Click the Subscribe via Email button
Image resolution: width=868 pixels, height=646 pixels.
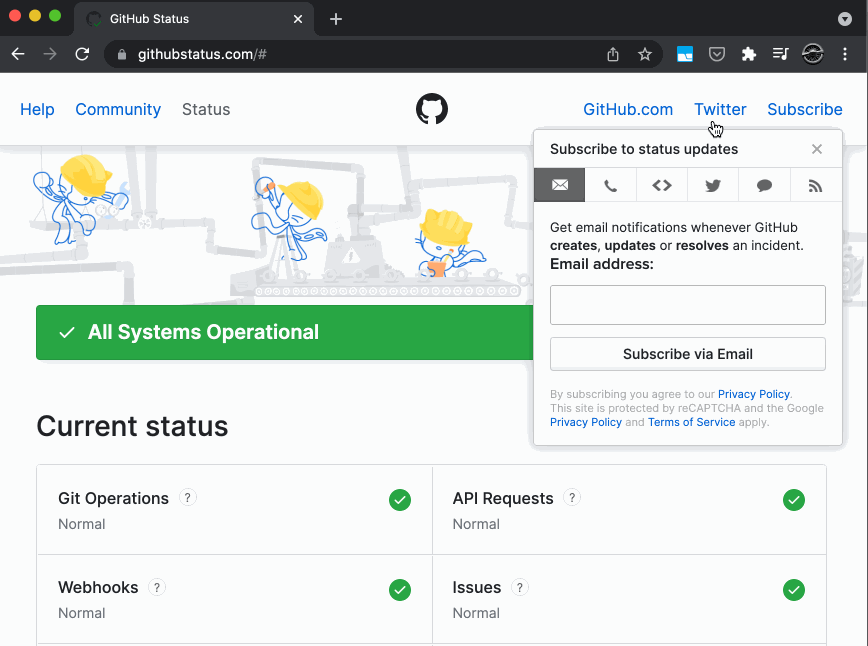point(688,354)
